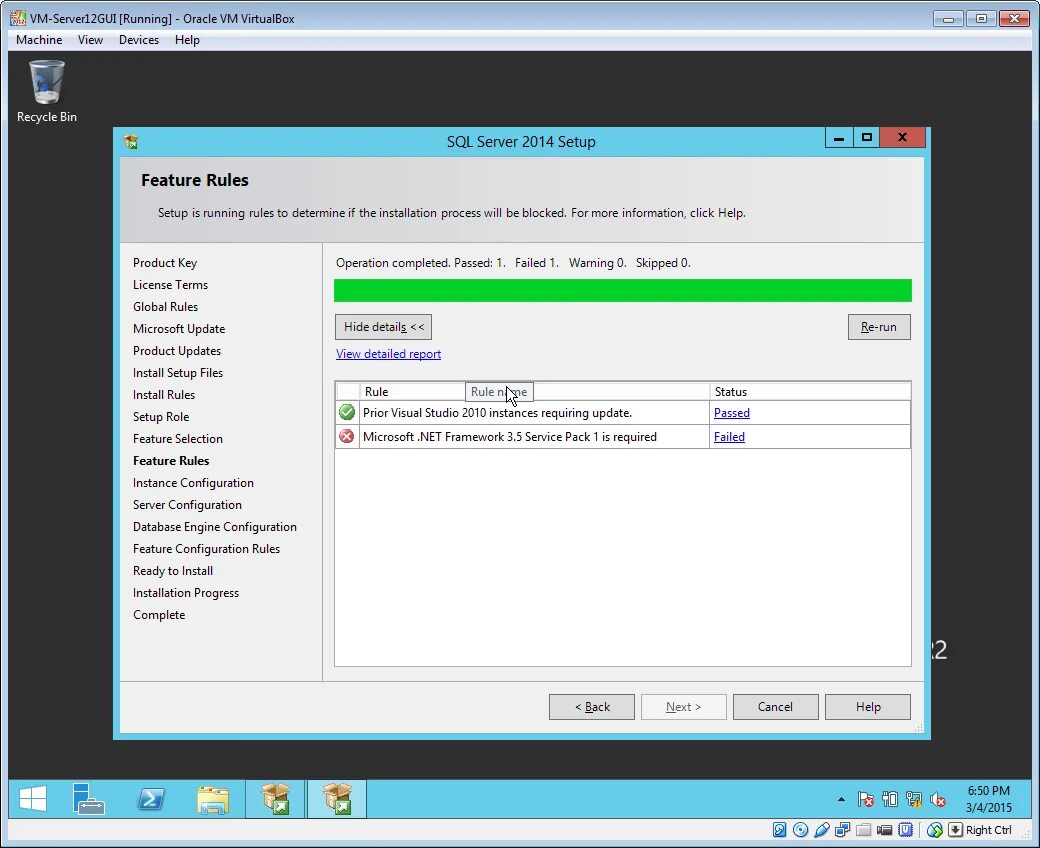
Task: Click VirtualBox window title icon
Action: [x=18, y=18]
